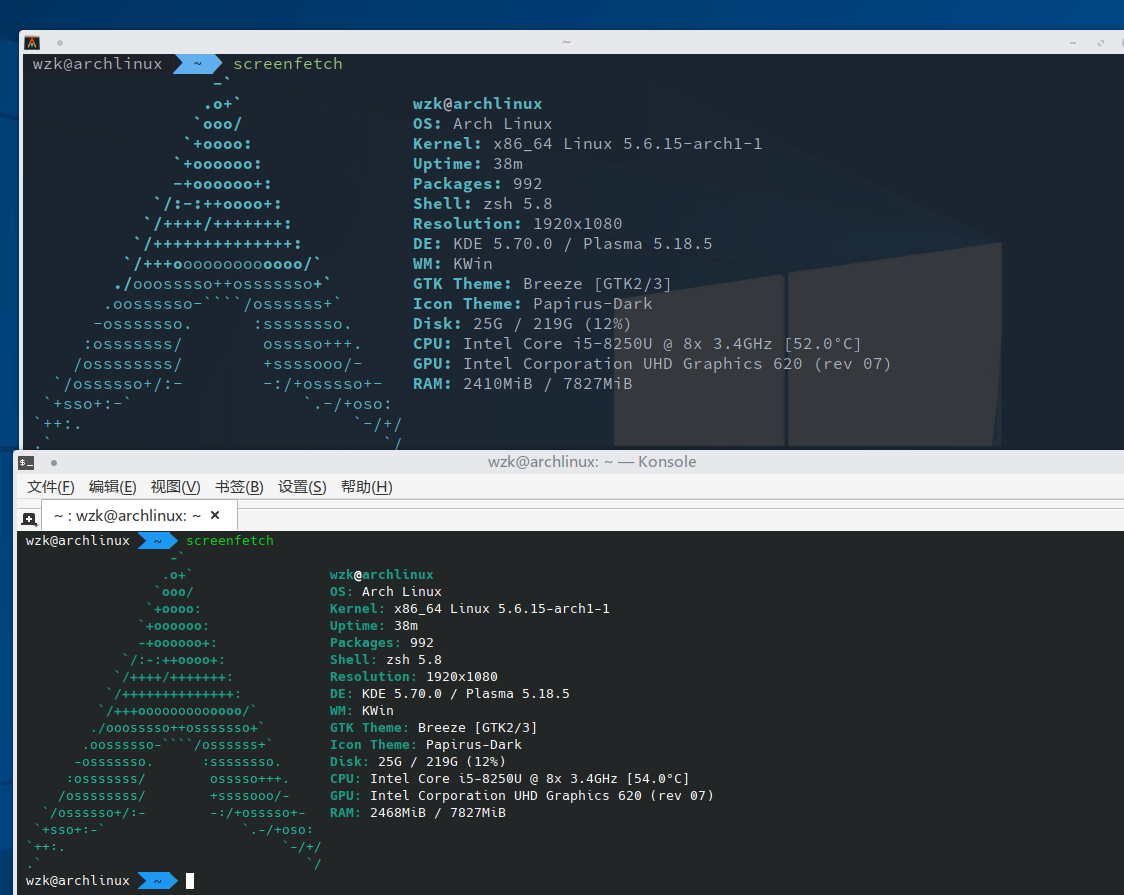This screenshot has width=1124, height=895.
Task: Open the 设置(S) menu in Konsole
Action: coord(303,487)
